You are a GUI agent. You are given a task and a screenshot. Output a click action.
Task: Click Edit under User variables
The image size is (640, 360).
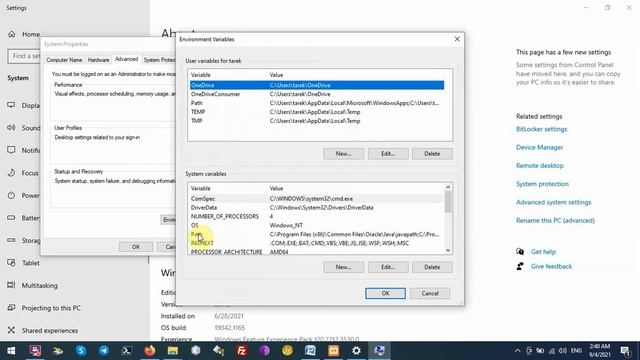pos(388,154)
